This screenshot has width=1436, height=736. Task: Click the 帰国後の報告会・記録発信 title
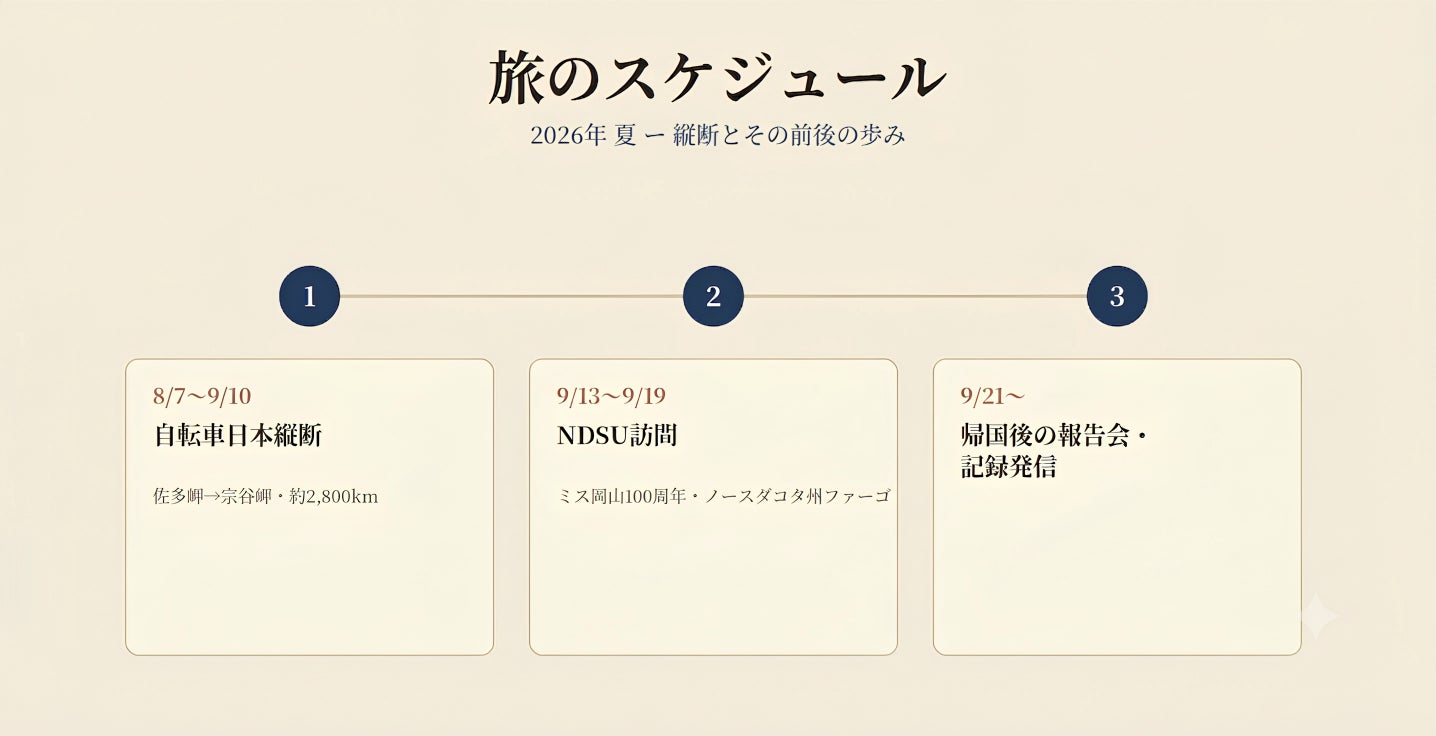(1056, 451)
